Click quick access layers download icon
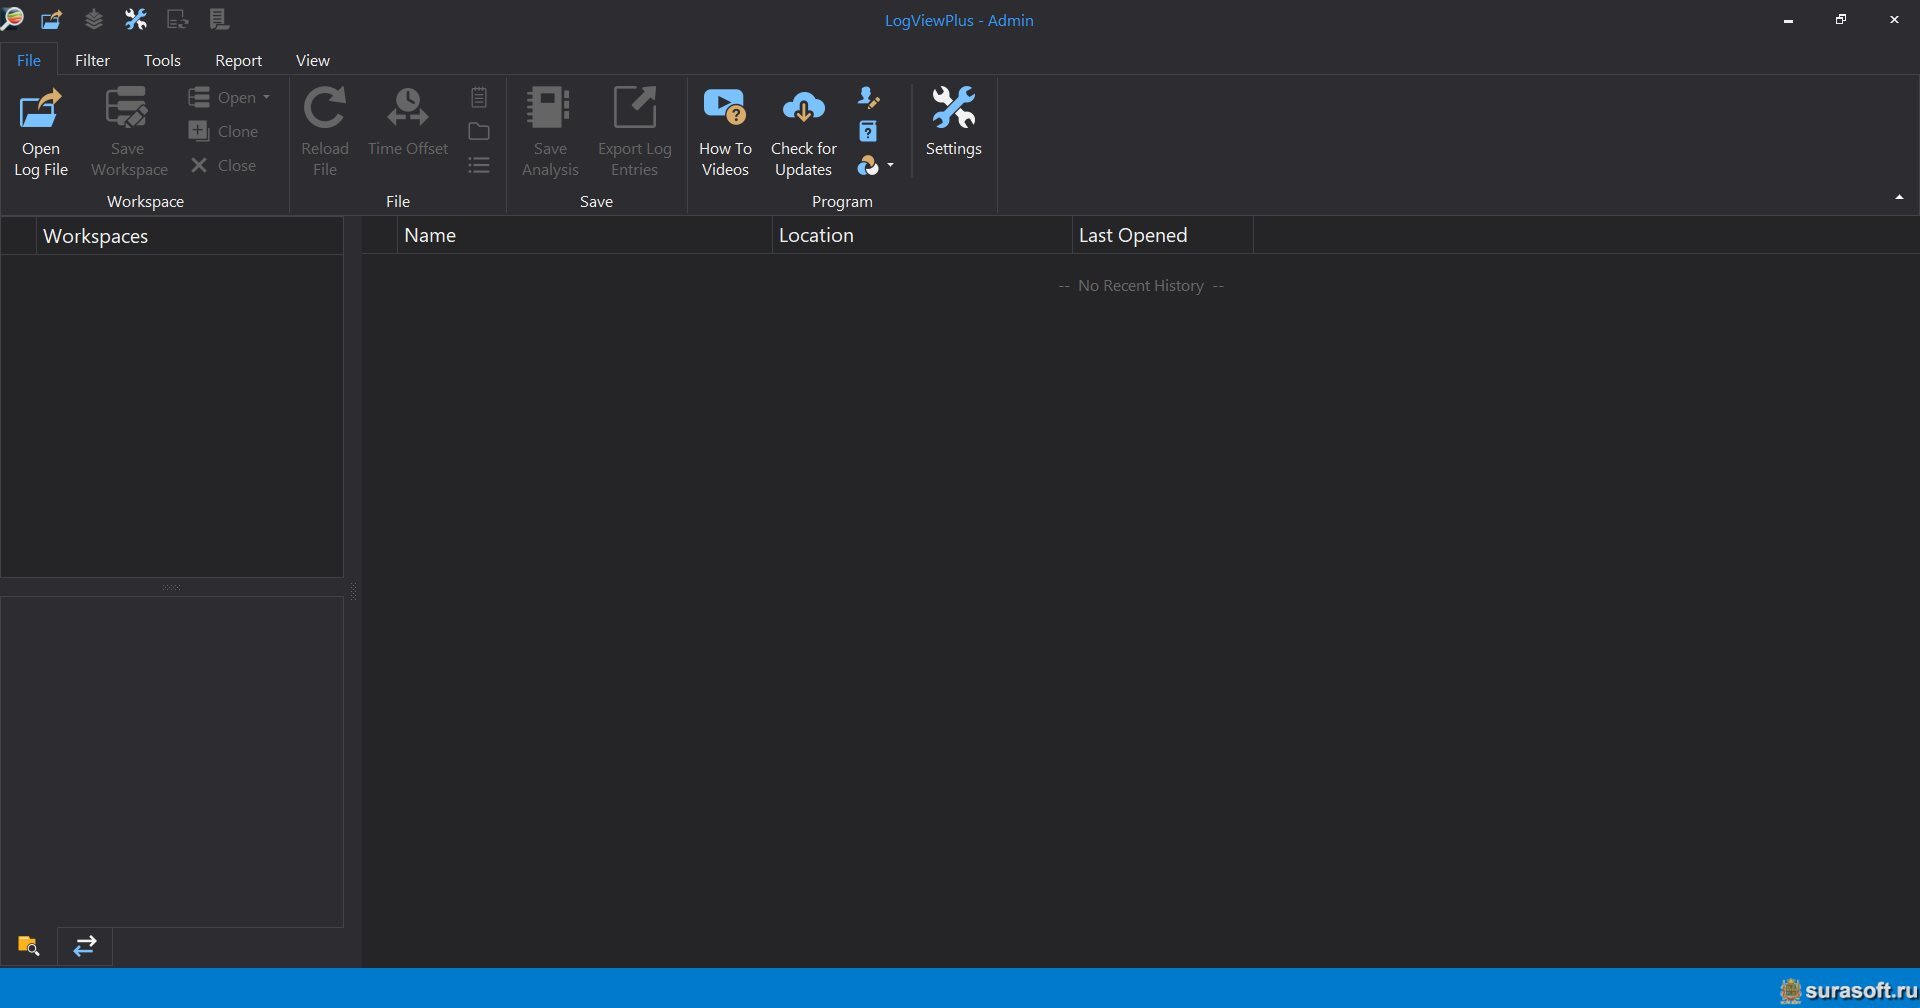Viewport: 1920px width, 1008px height. coord(93,19)
